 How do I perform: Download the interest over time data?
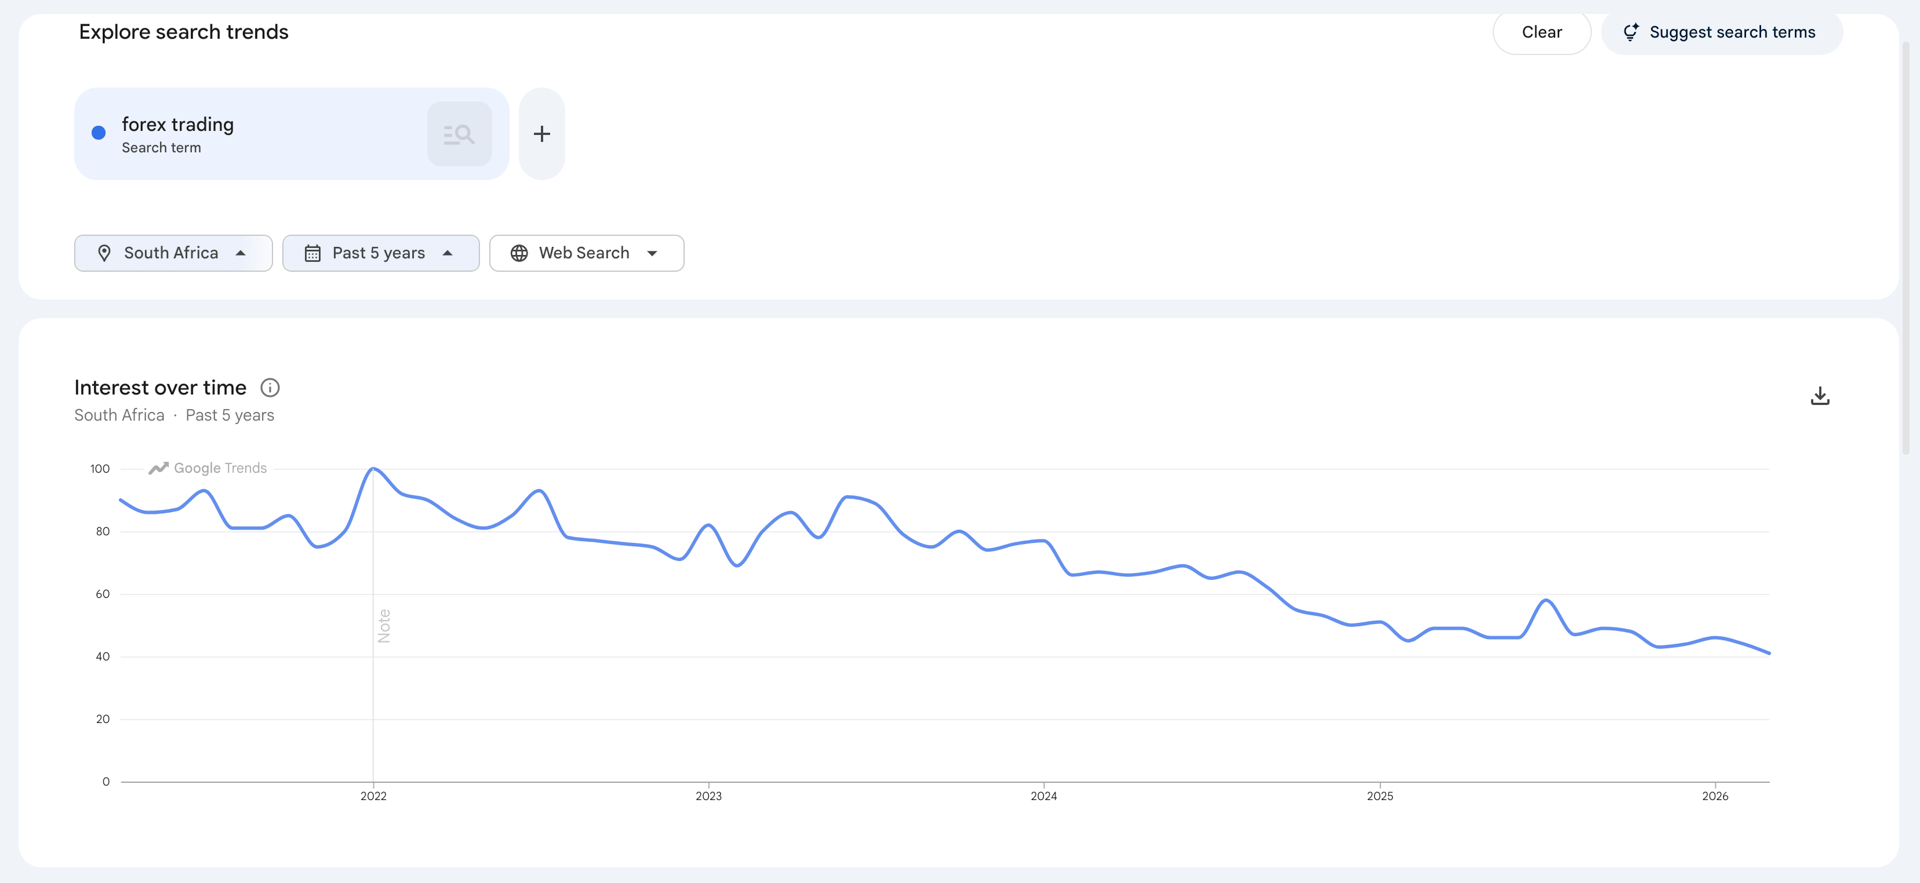(1820, 396)
